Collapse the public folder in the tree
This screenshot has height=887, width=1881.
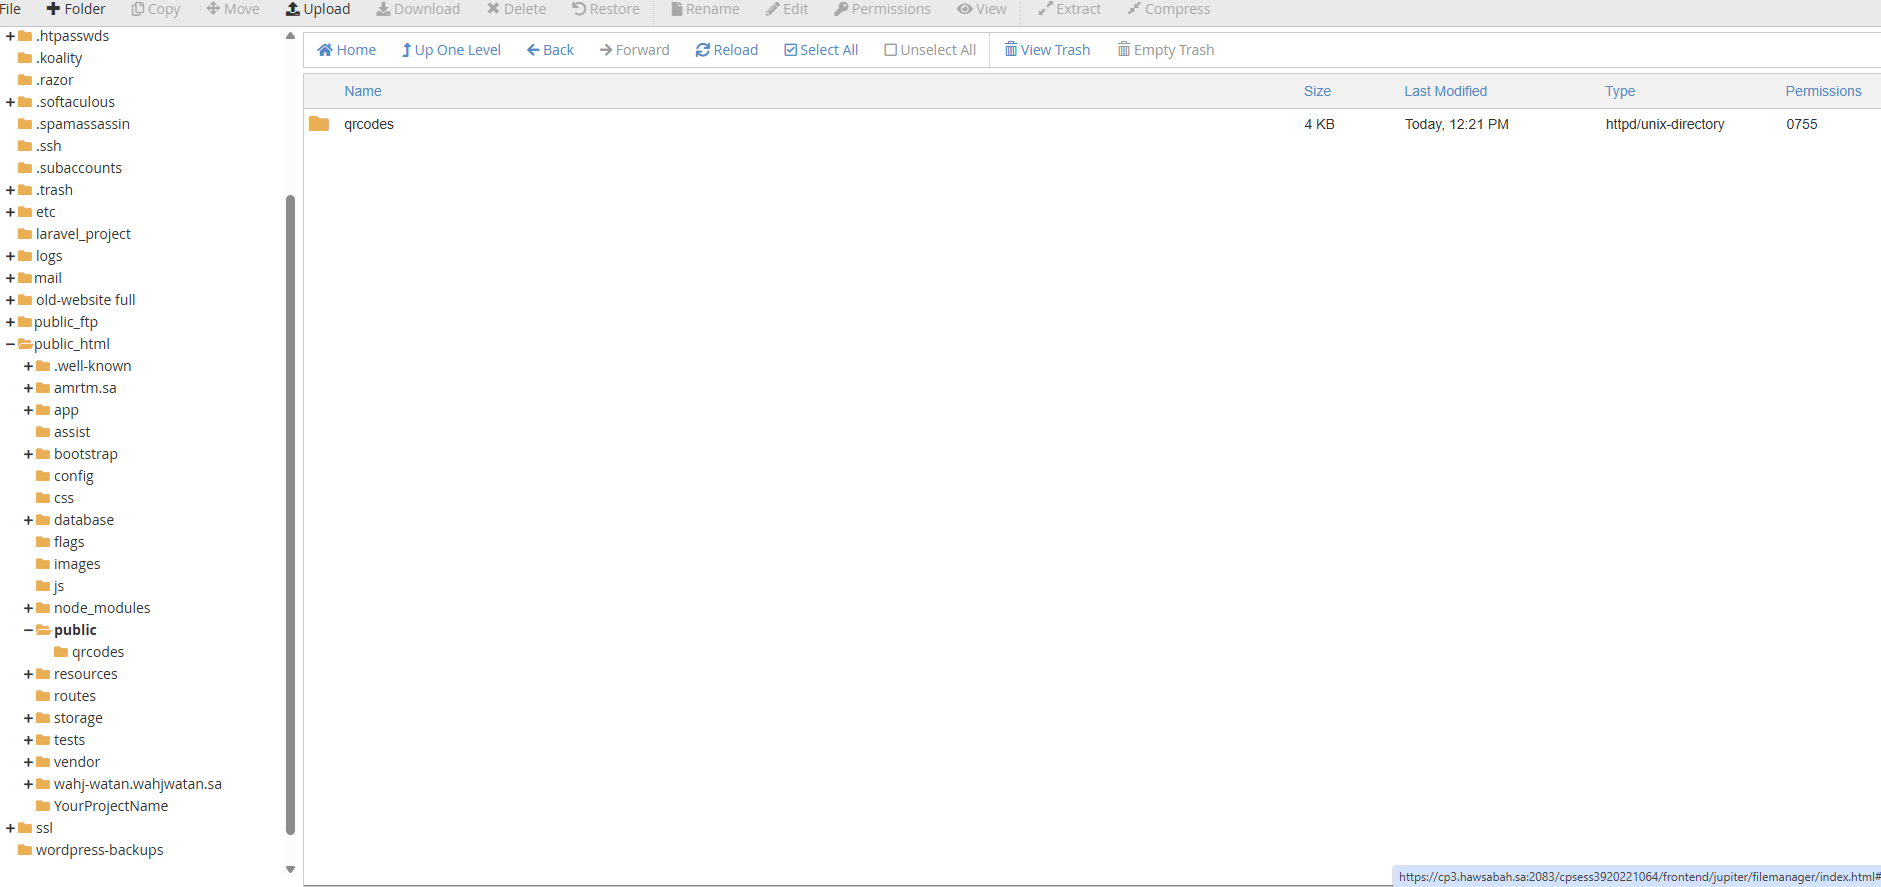coord(28,630)
